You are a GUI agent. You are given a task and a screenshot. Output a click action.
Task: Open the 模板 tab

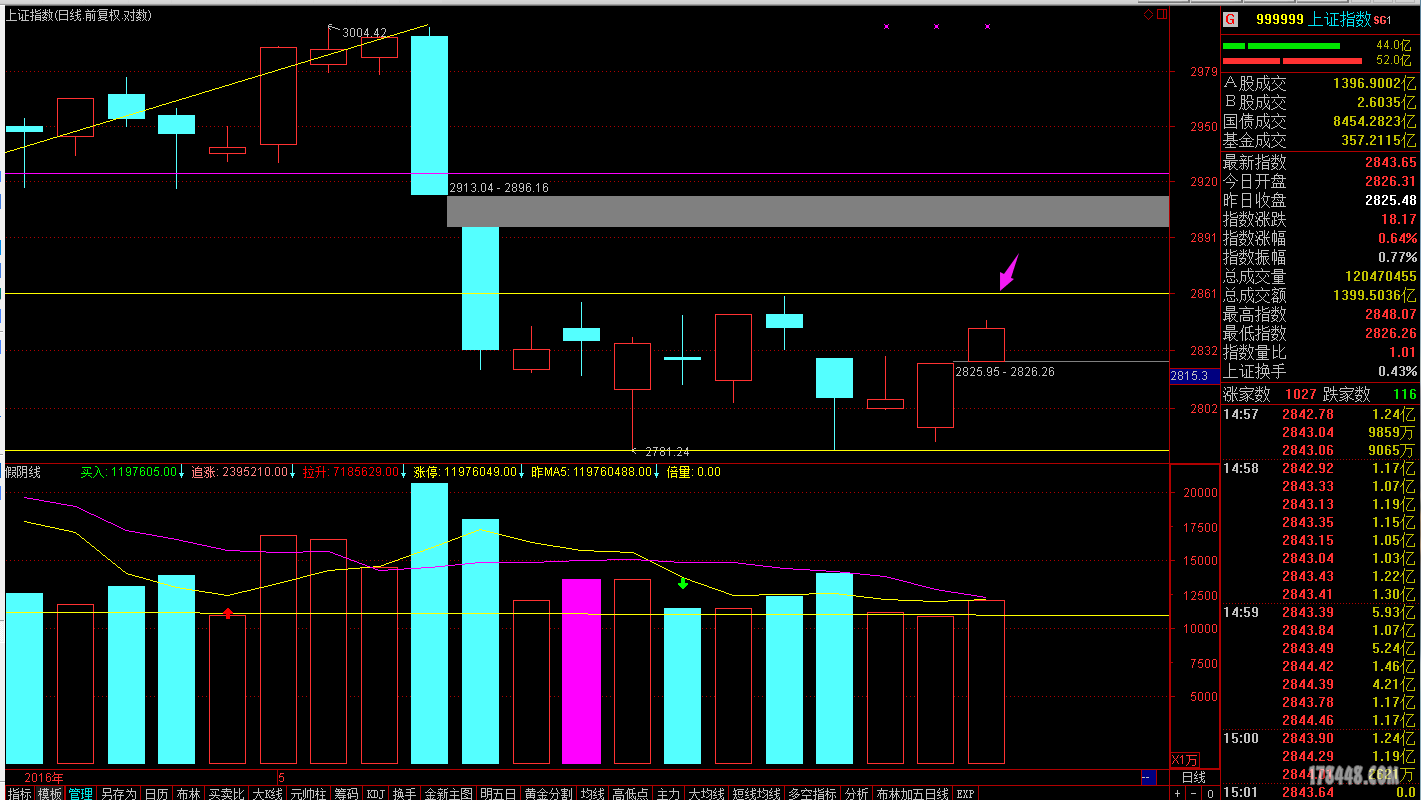50,793
